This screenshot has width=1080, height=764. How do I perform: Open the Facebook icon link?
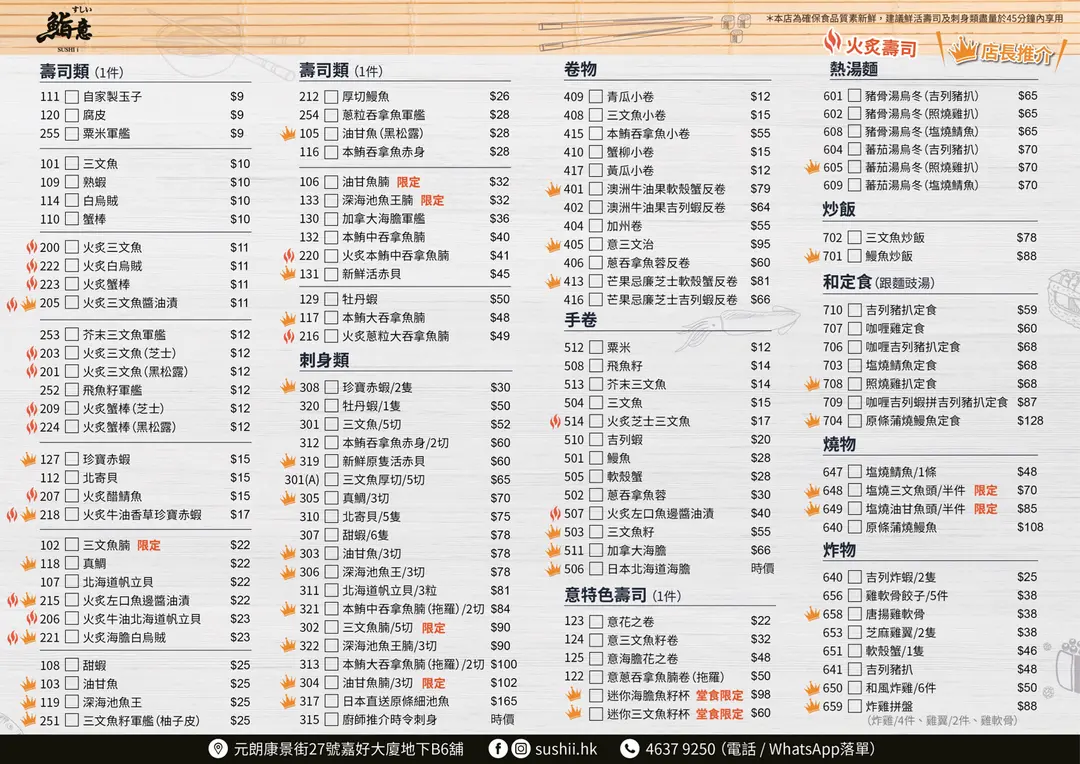[498, 749]
